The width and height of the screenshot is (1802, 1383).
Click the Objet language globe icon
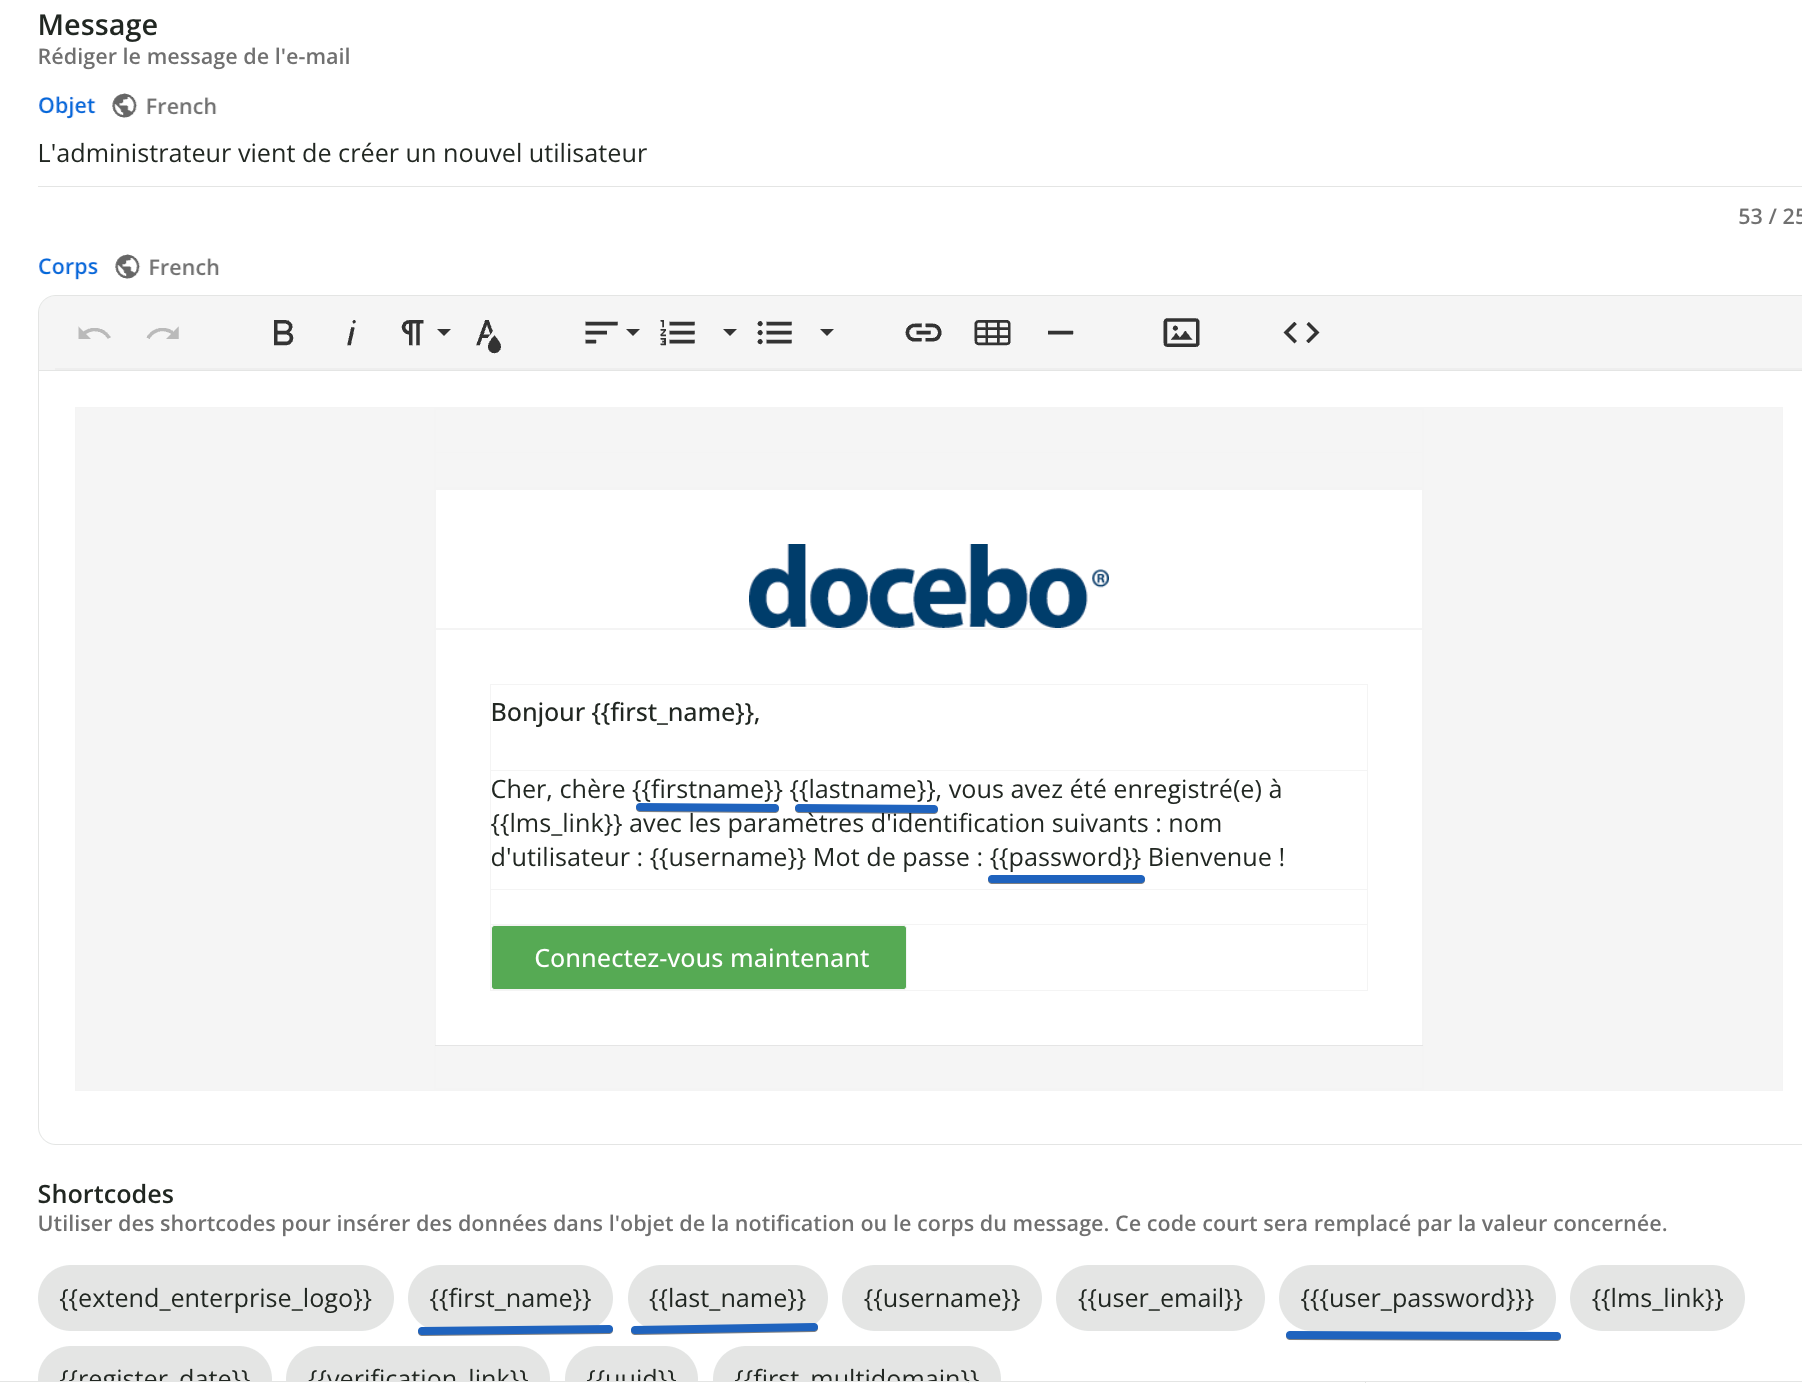125,106
